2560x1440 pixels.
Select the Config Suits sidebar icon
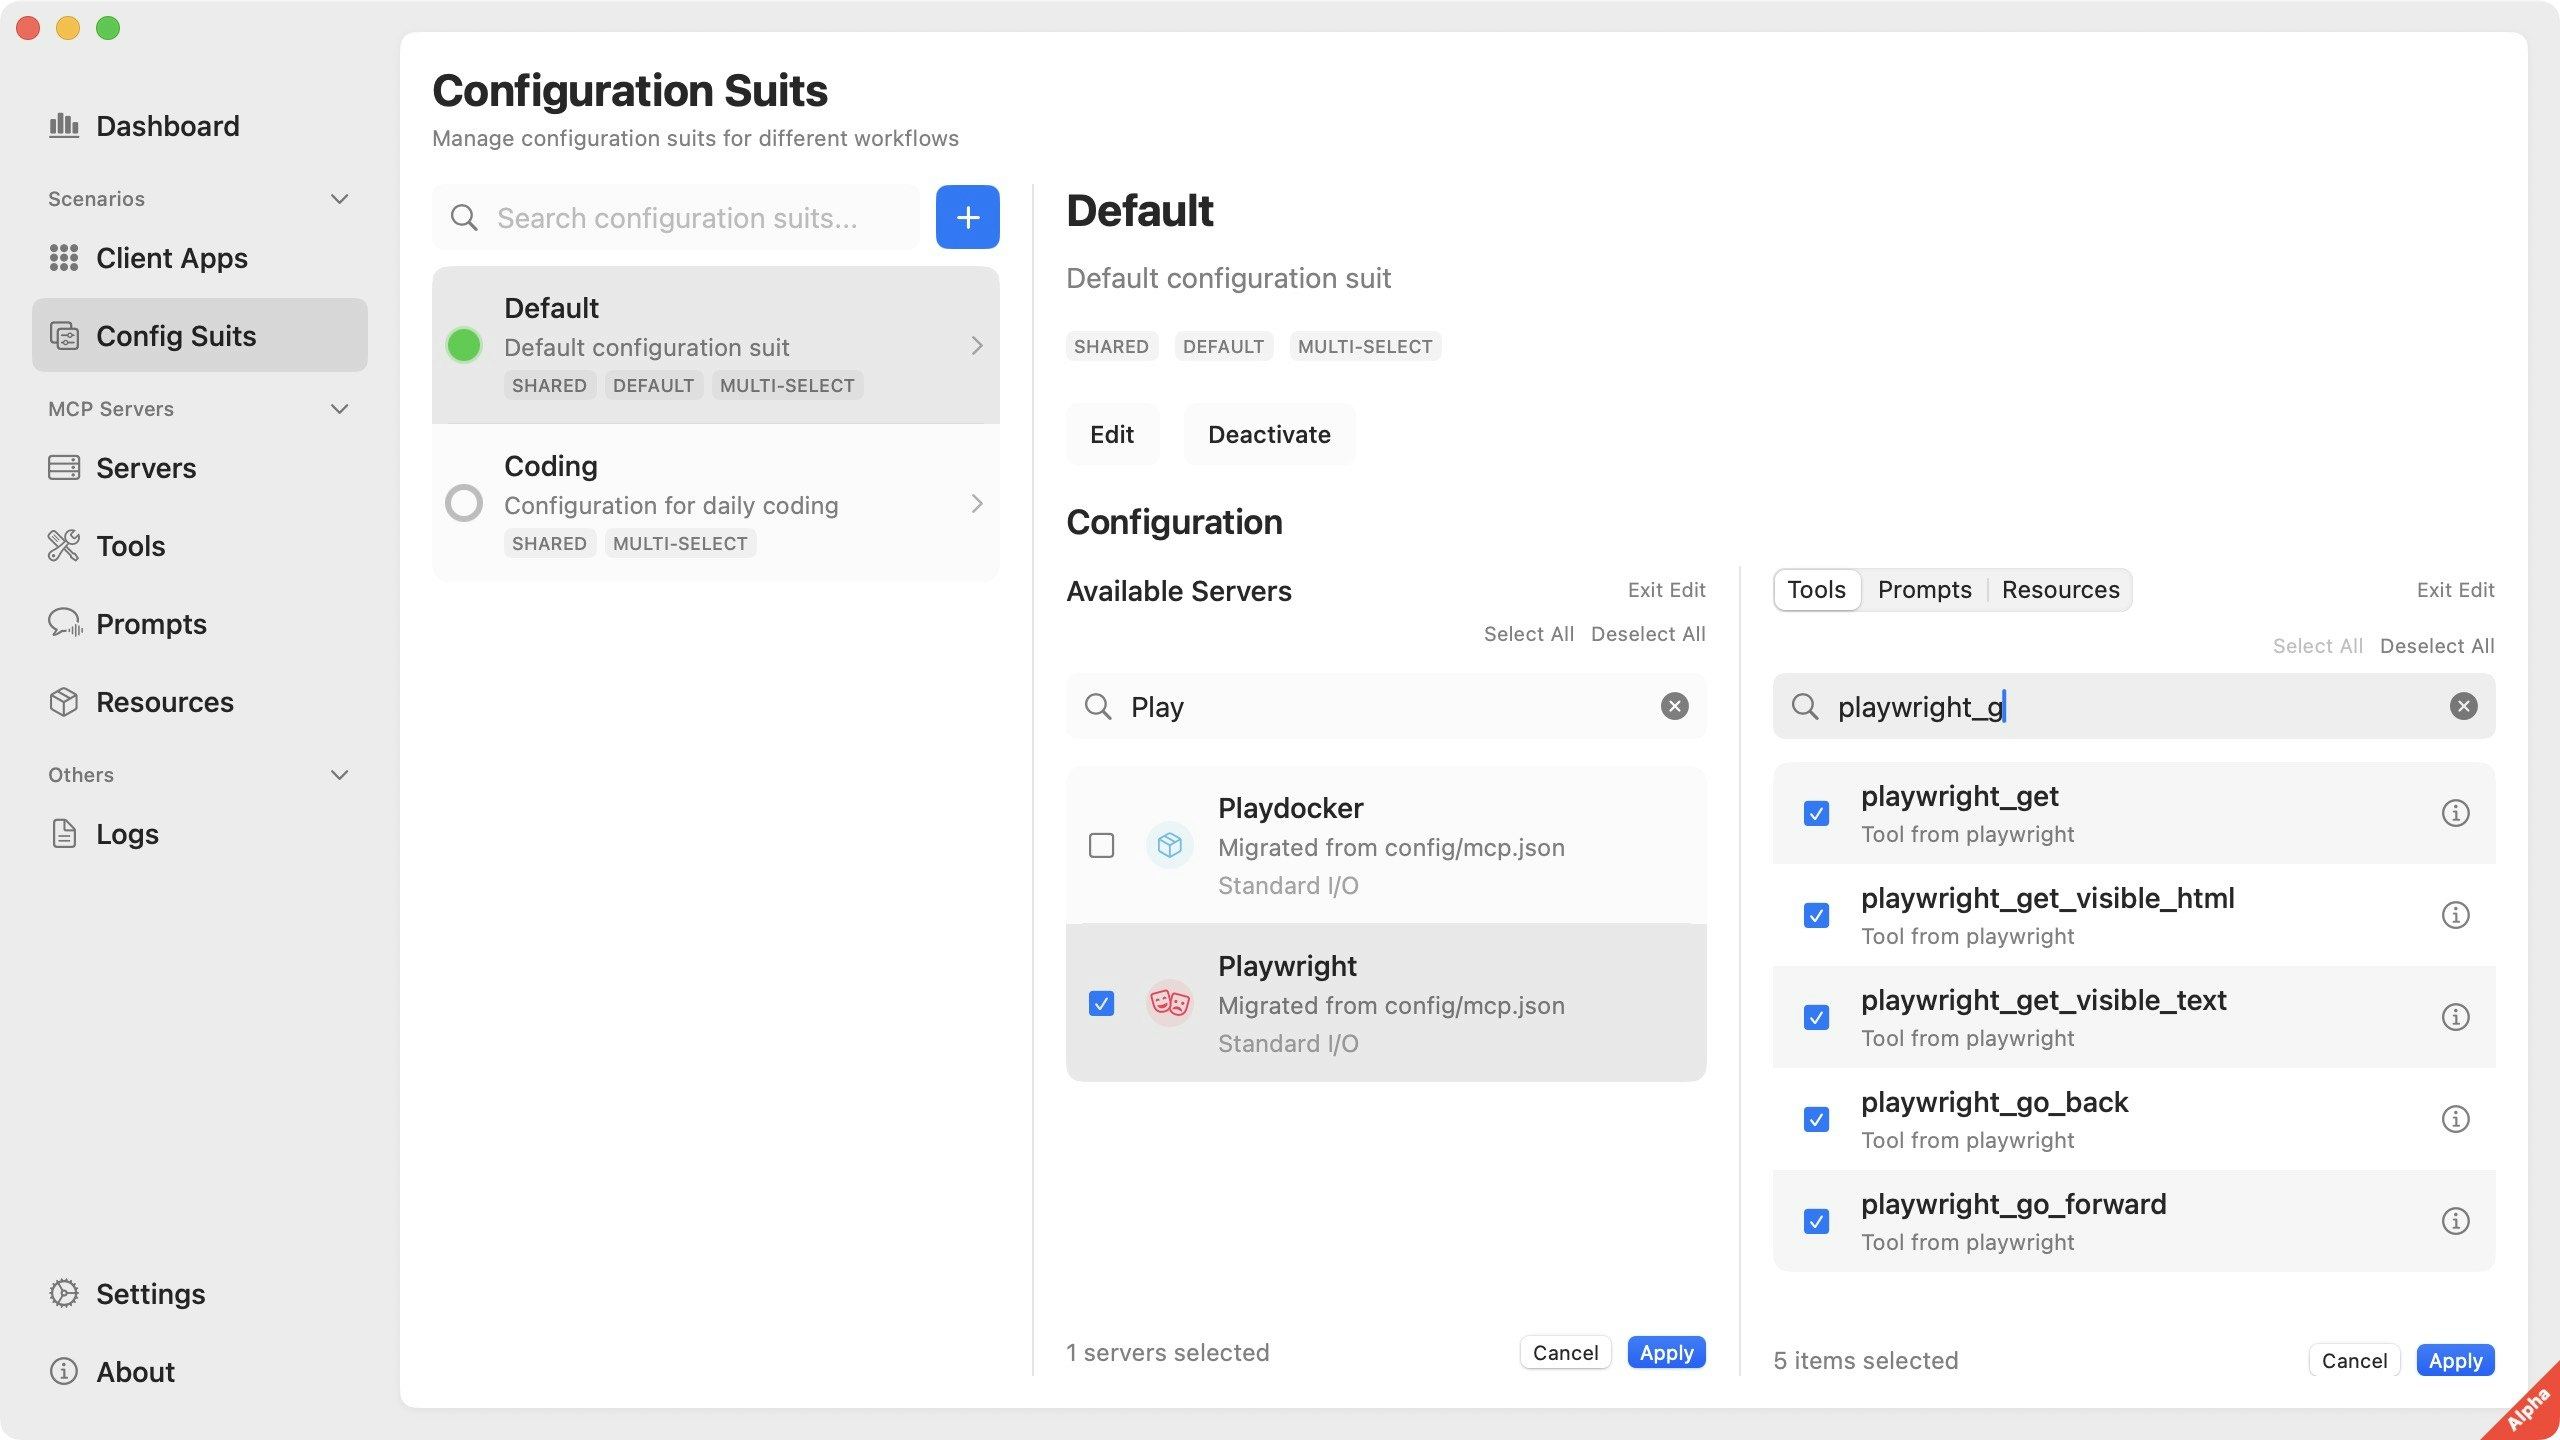(64, 336)
